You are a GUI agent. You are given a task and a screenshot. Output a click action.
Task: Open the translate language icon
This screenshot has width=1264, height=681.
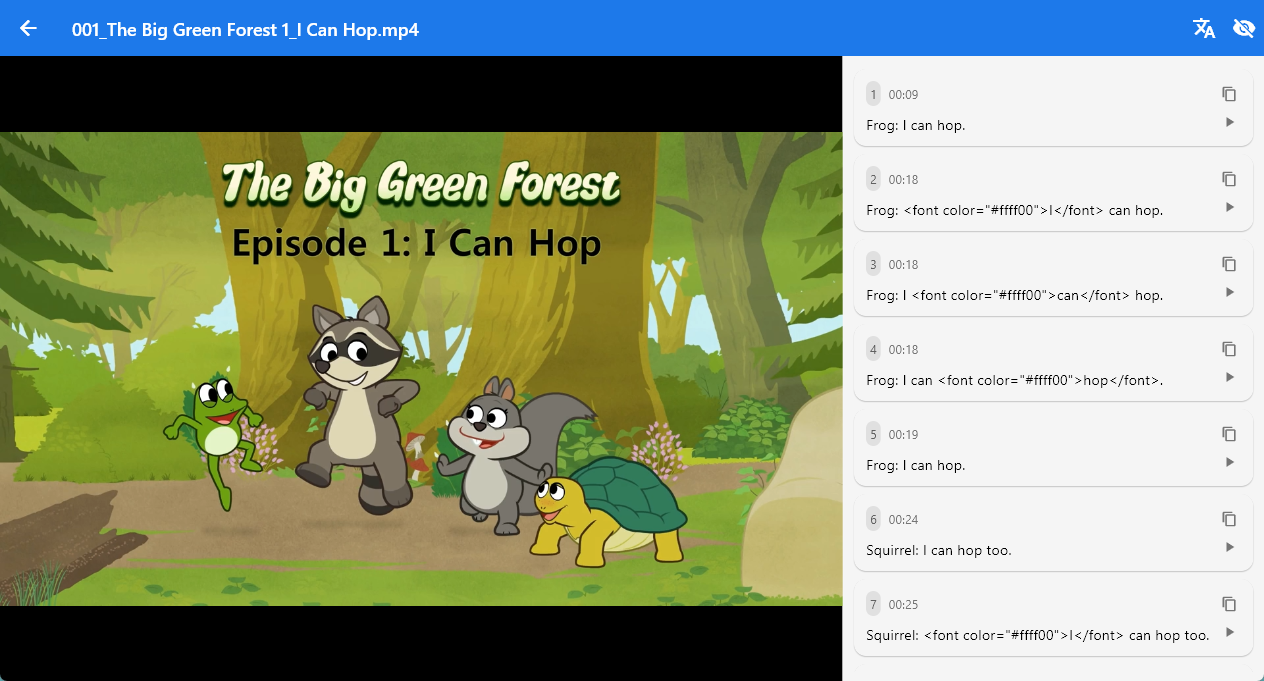coord(1204,28)
